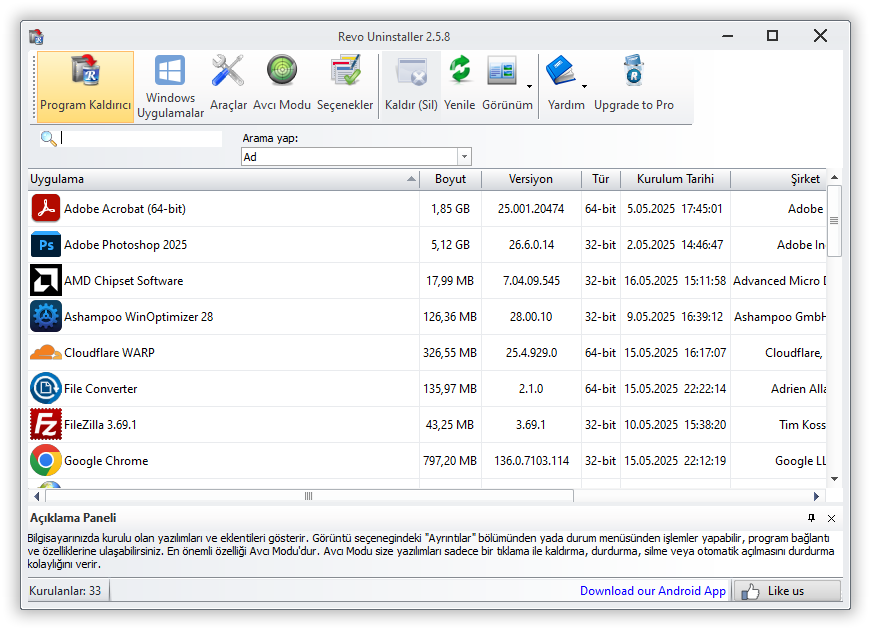Screen dimensions: 871x630
Task: Sort by Kurulum Tarihi column
Action: [x=675, y=179]
